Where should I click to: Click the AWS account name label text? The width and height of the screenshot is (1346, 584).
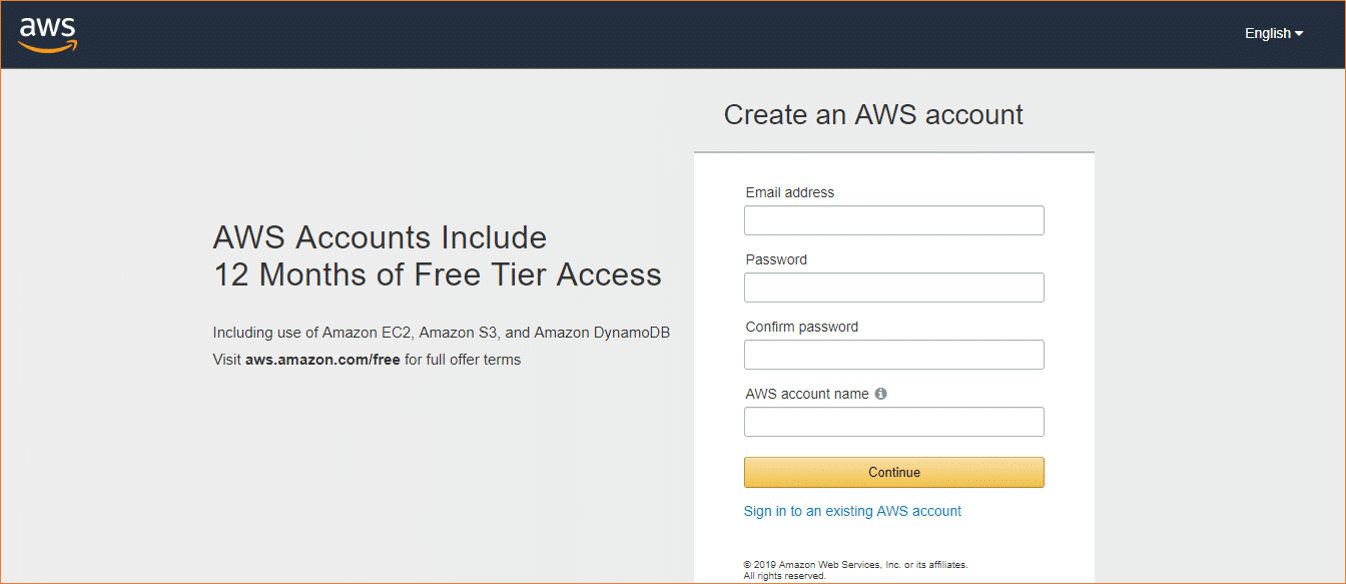(x=807, y=394)
